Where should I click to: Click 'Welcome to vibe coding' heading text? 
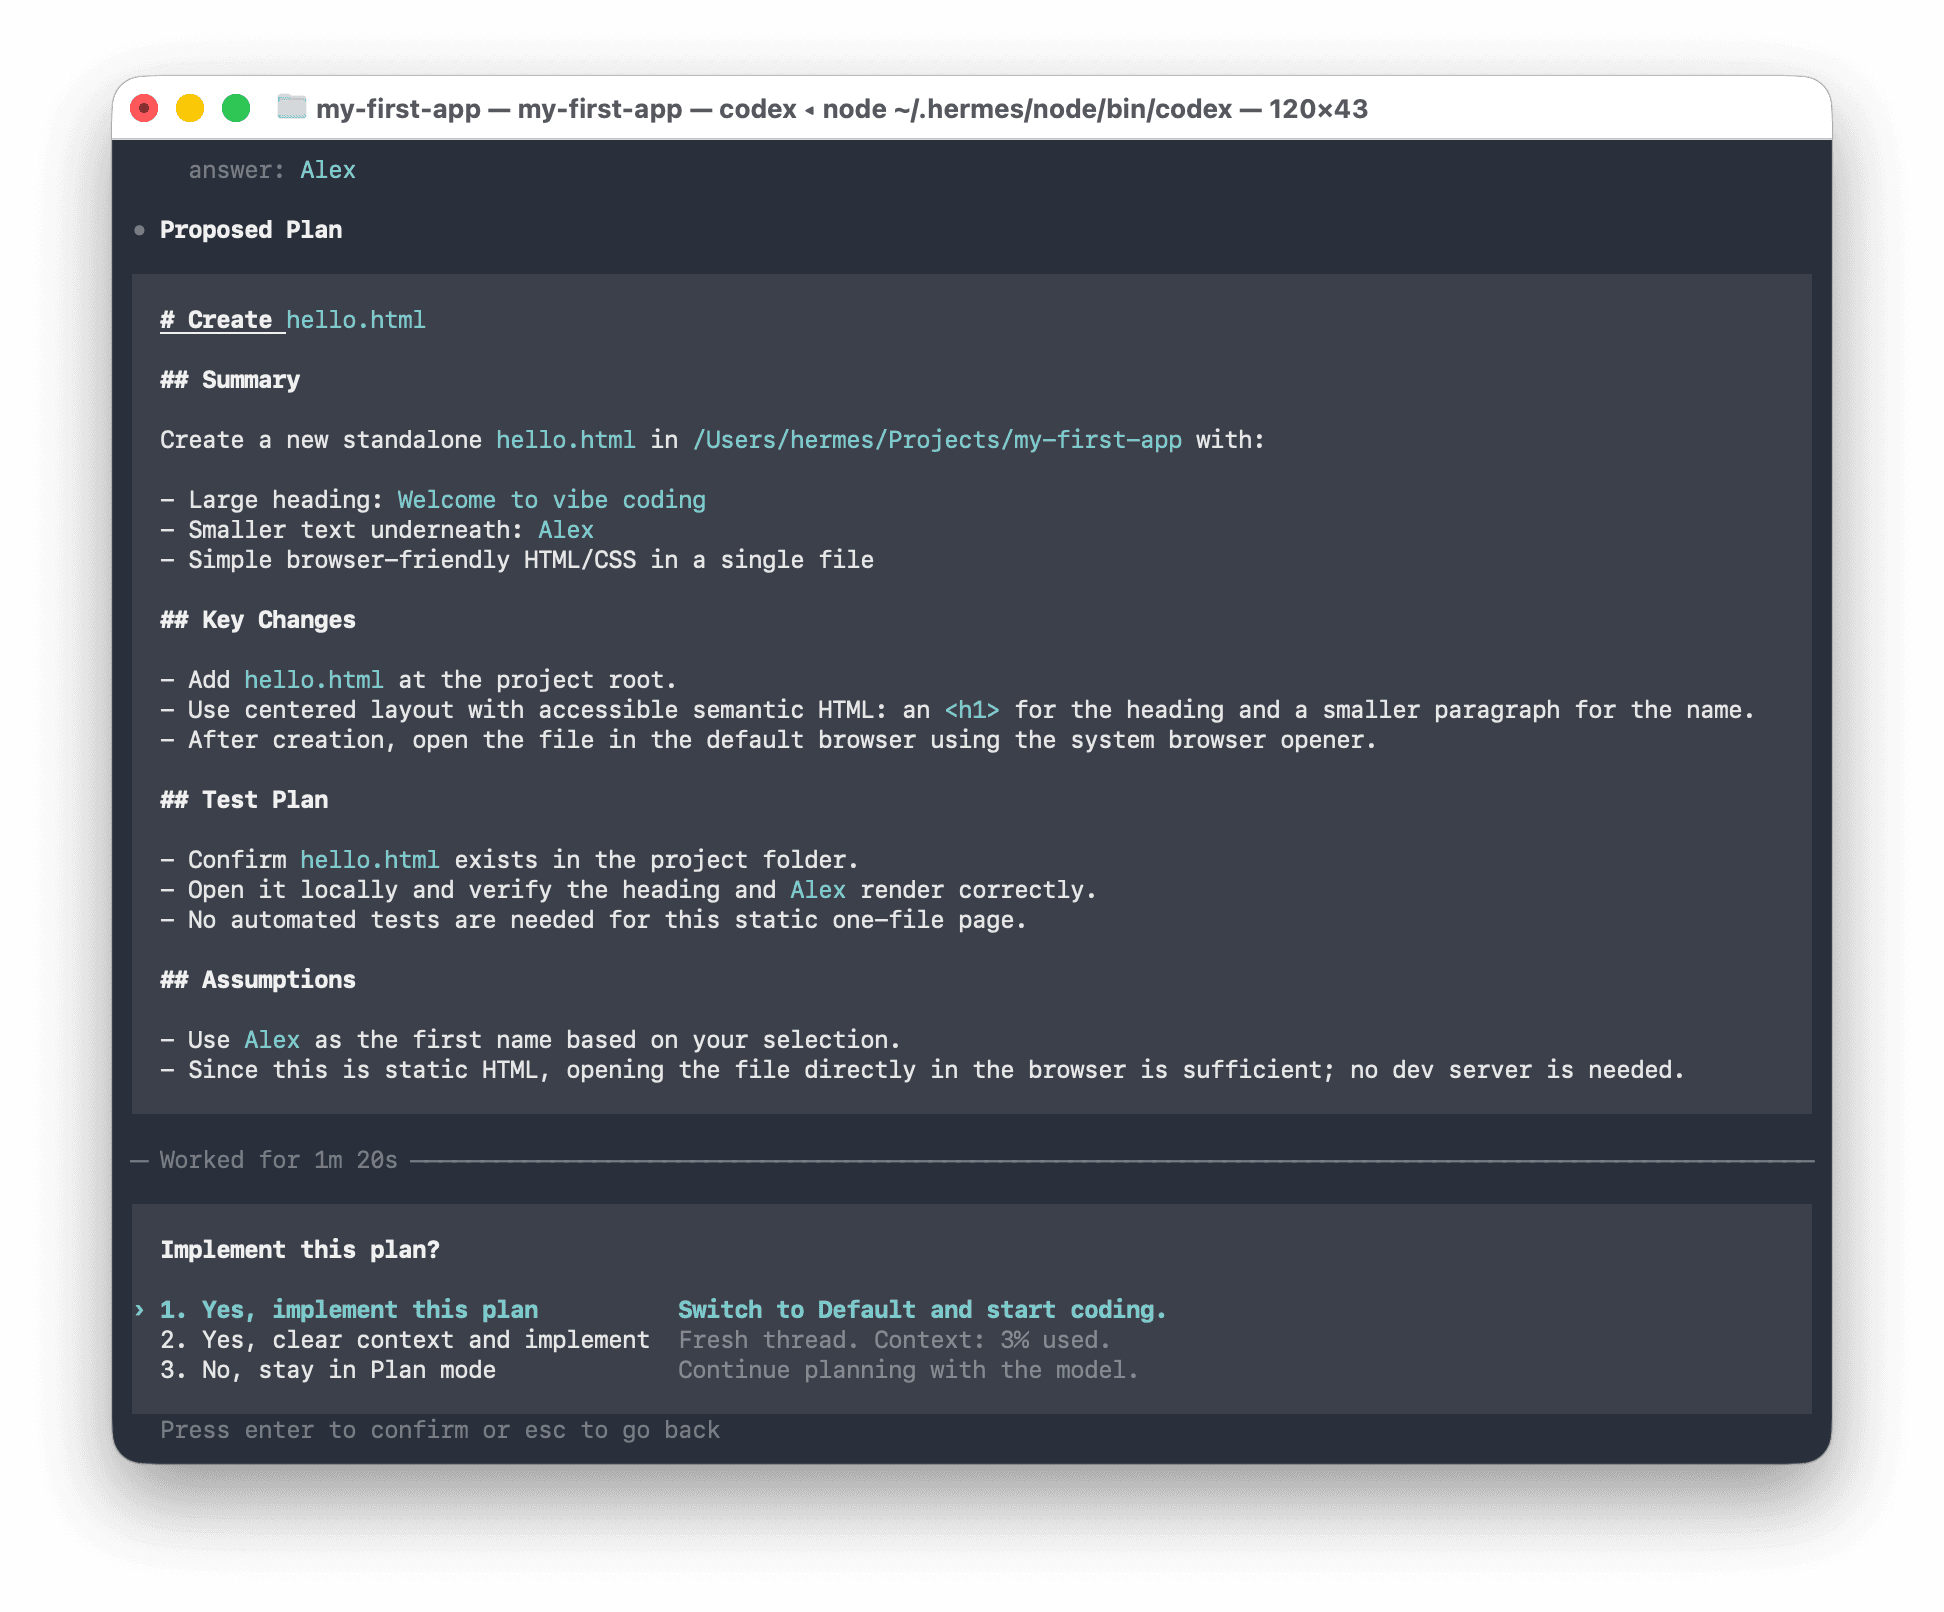[x=552, y=500]
